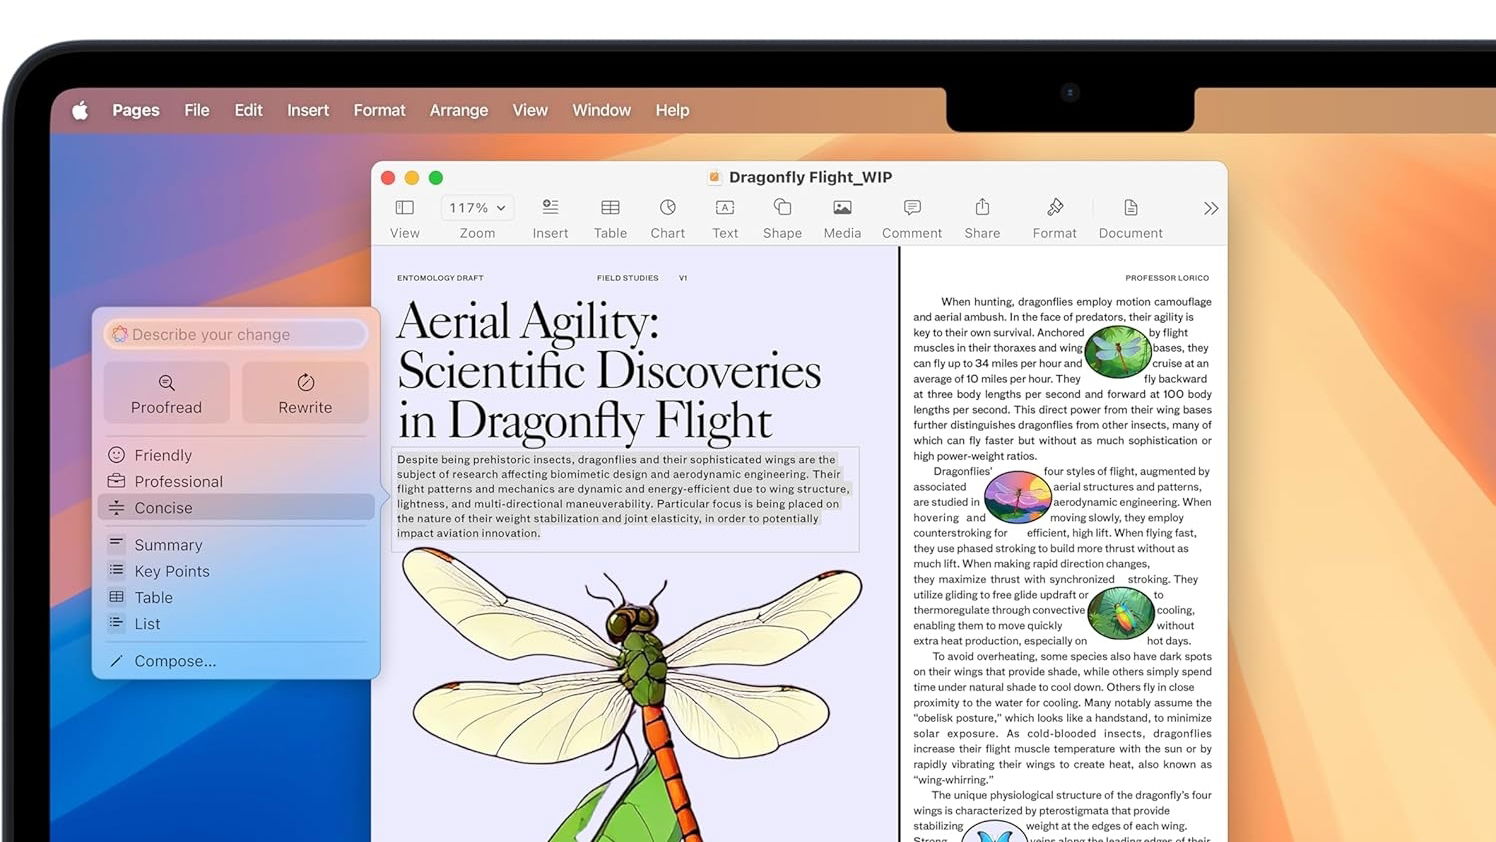Click the Text box toolbar icon
The image size is (1496, 842).
(x=725, y=207)
